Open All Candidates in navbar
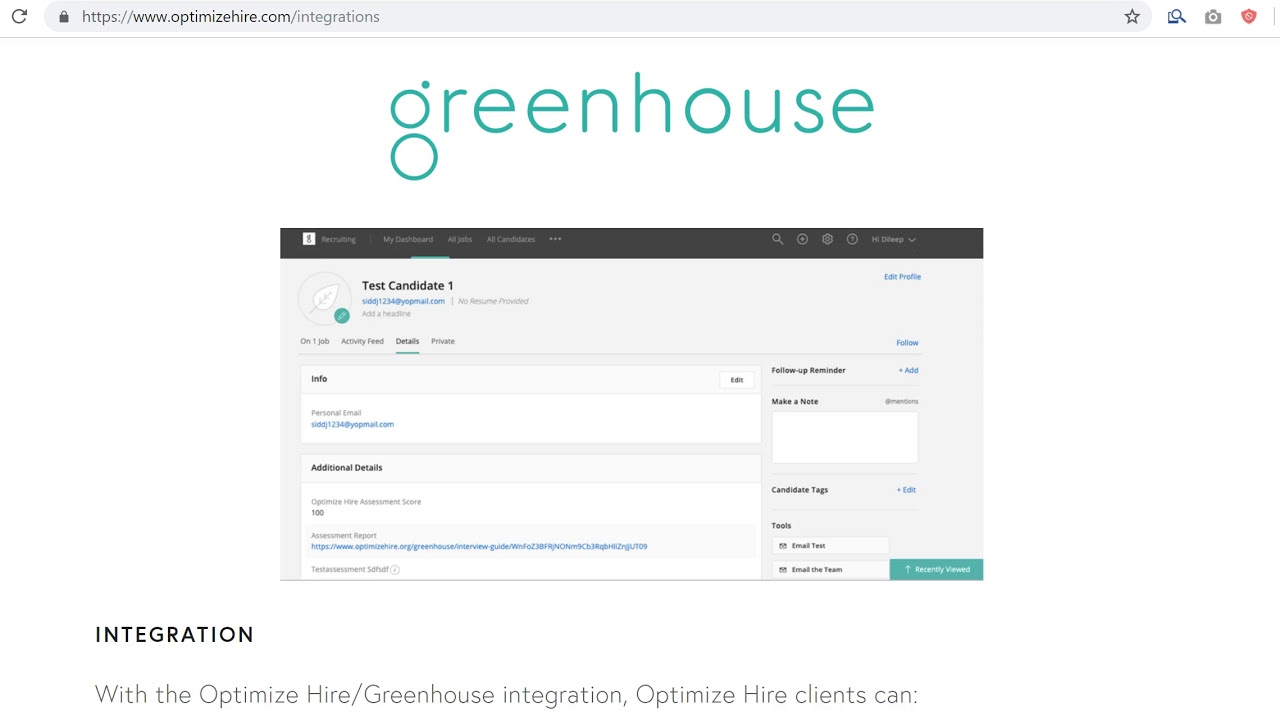Viewport: 1280px width, 720px height. [511, 239]
